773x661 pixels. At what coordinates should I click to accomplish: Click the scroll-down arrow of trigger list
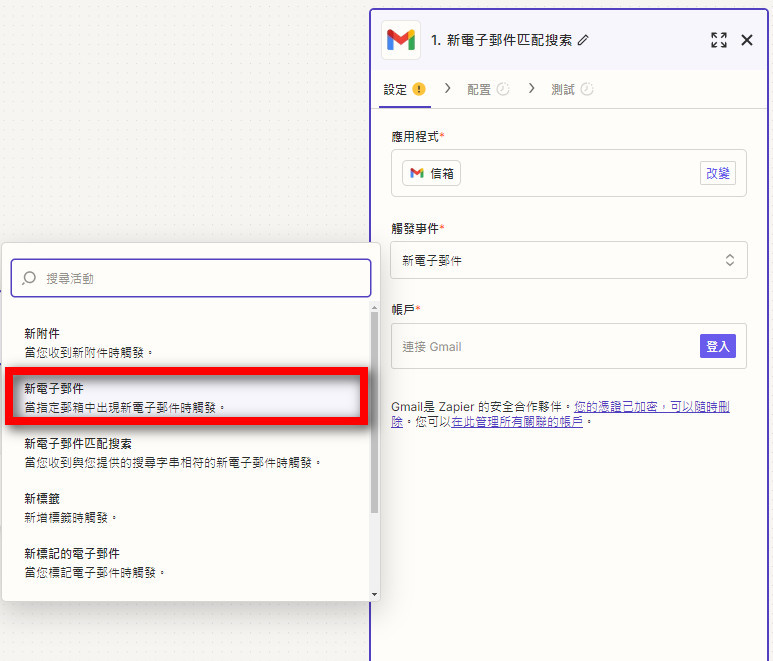point(375,594)
